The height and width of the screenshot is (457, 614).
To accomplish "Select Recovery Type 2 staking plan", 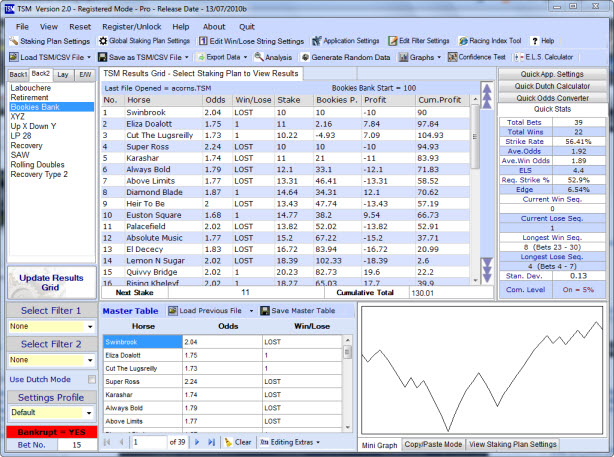I will pos(39,174).
